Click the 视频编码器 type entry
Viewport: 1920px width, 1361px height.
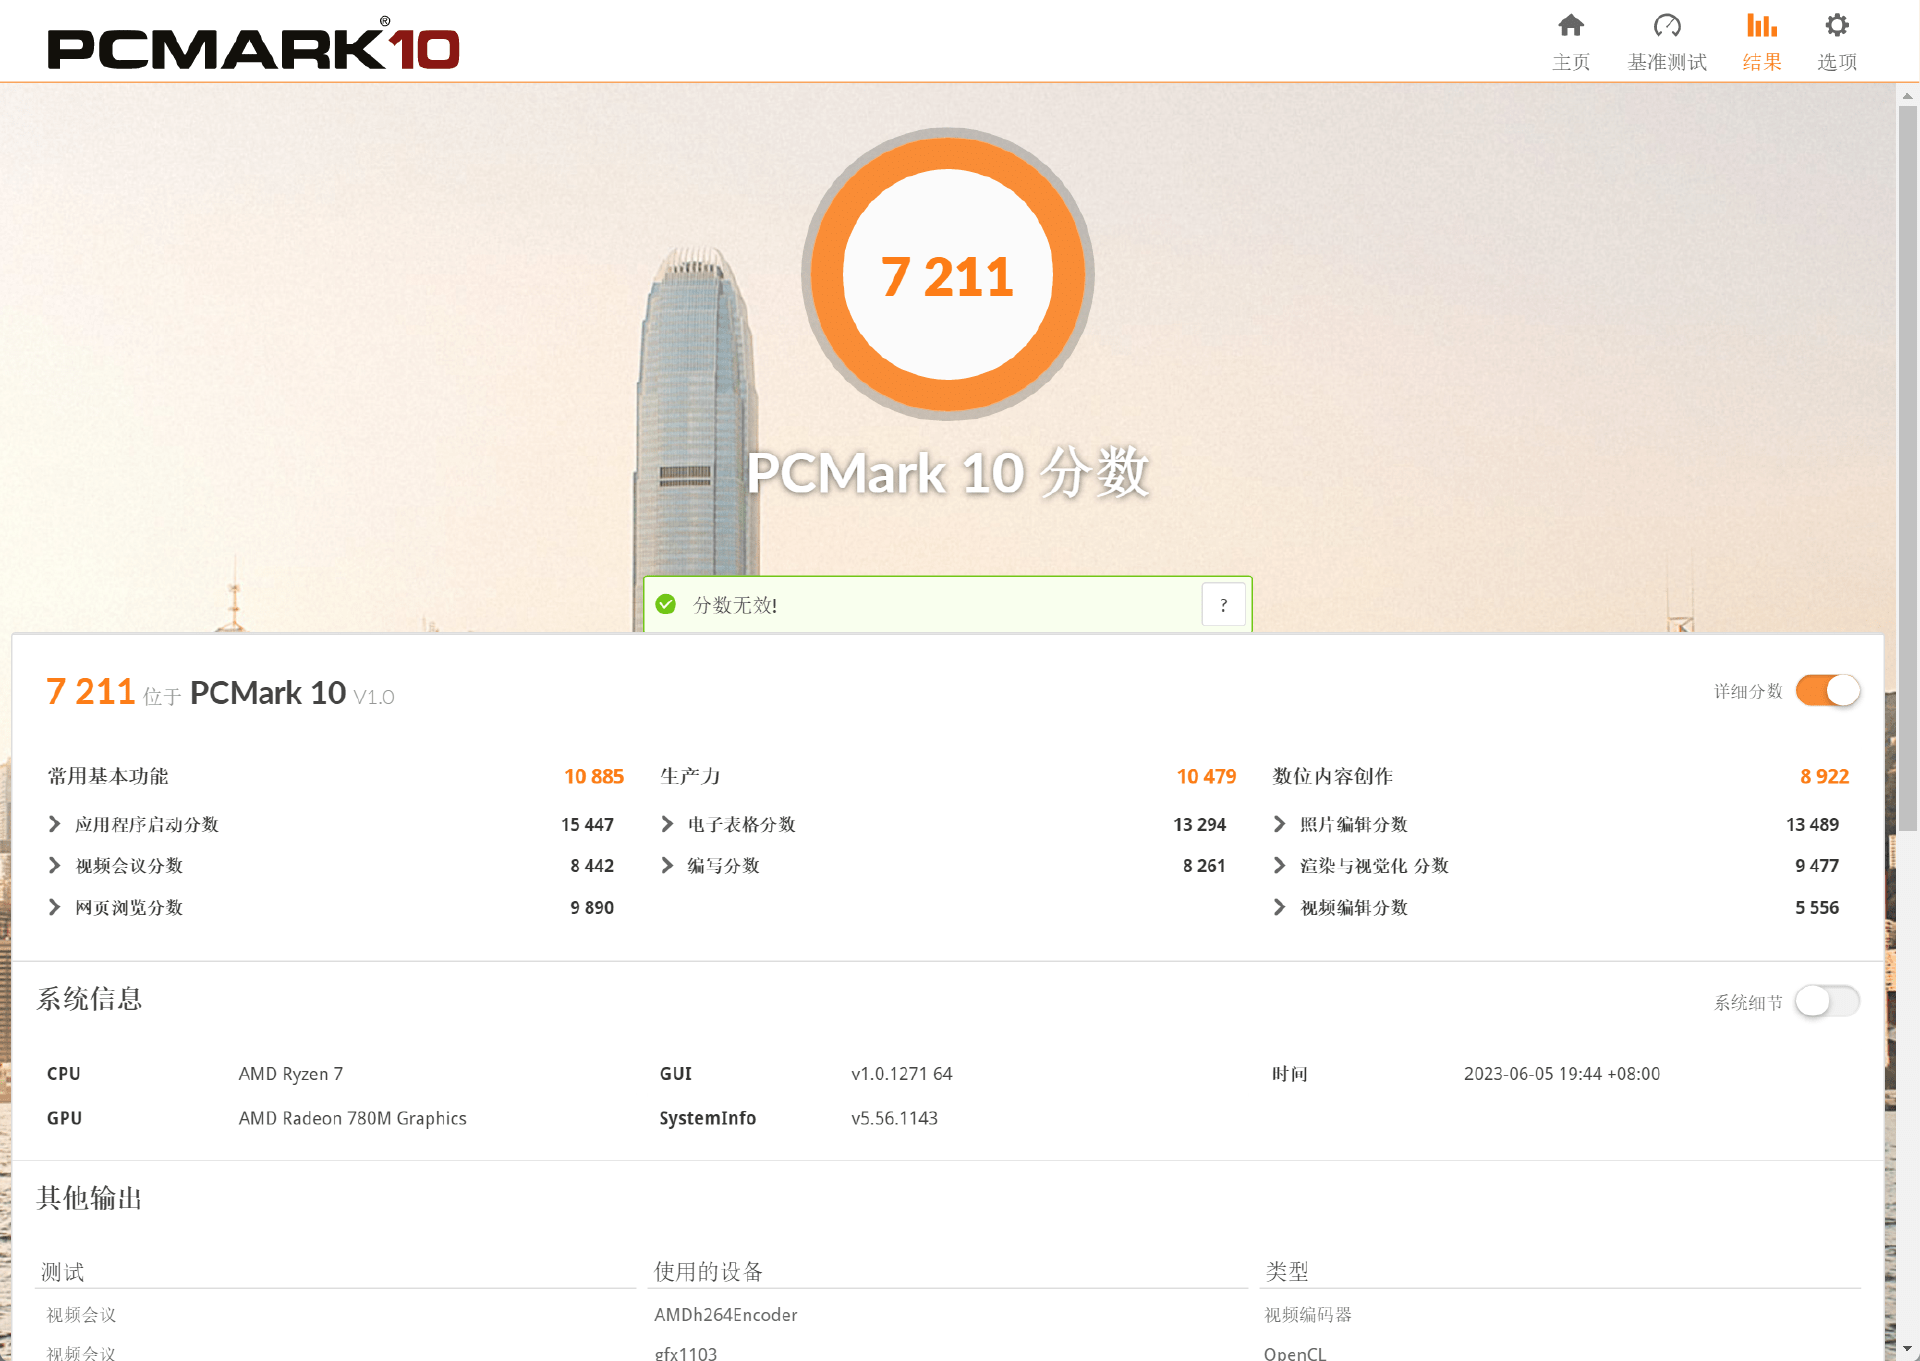pyautogui.click(x=1308, y=1315)
